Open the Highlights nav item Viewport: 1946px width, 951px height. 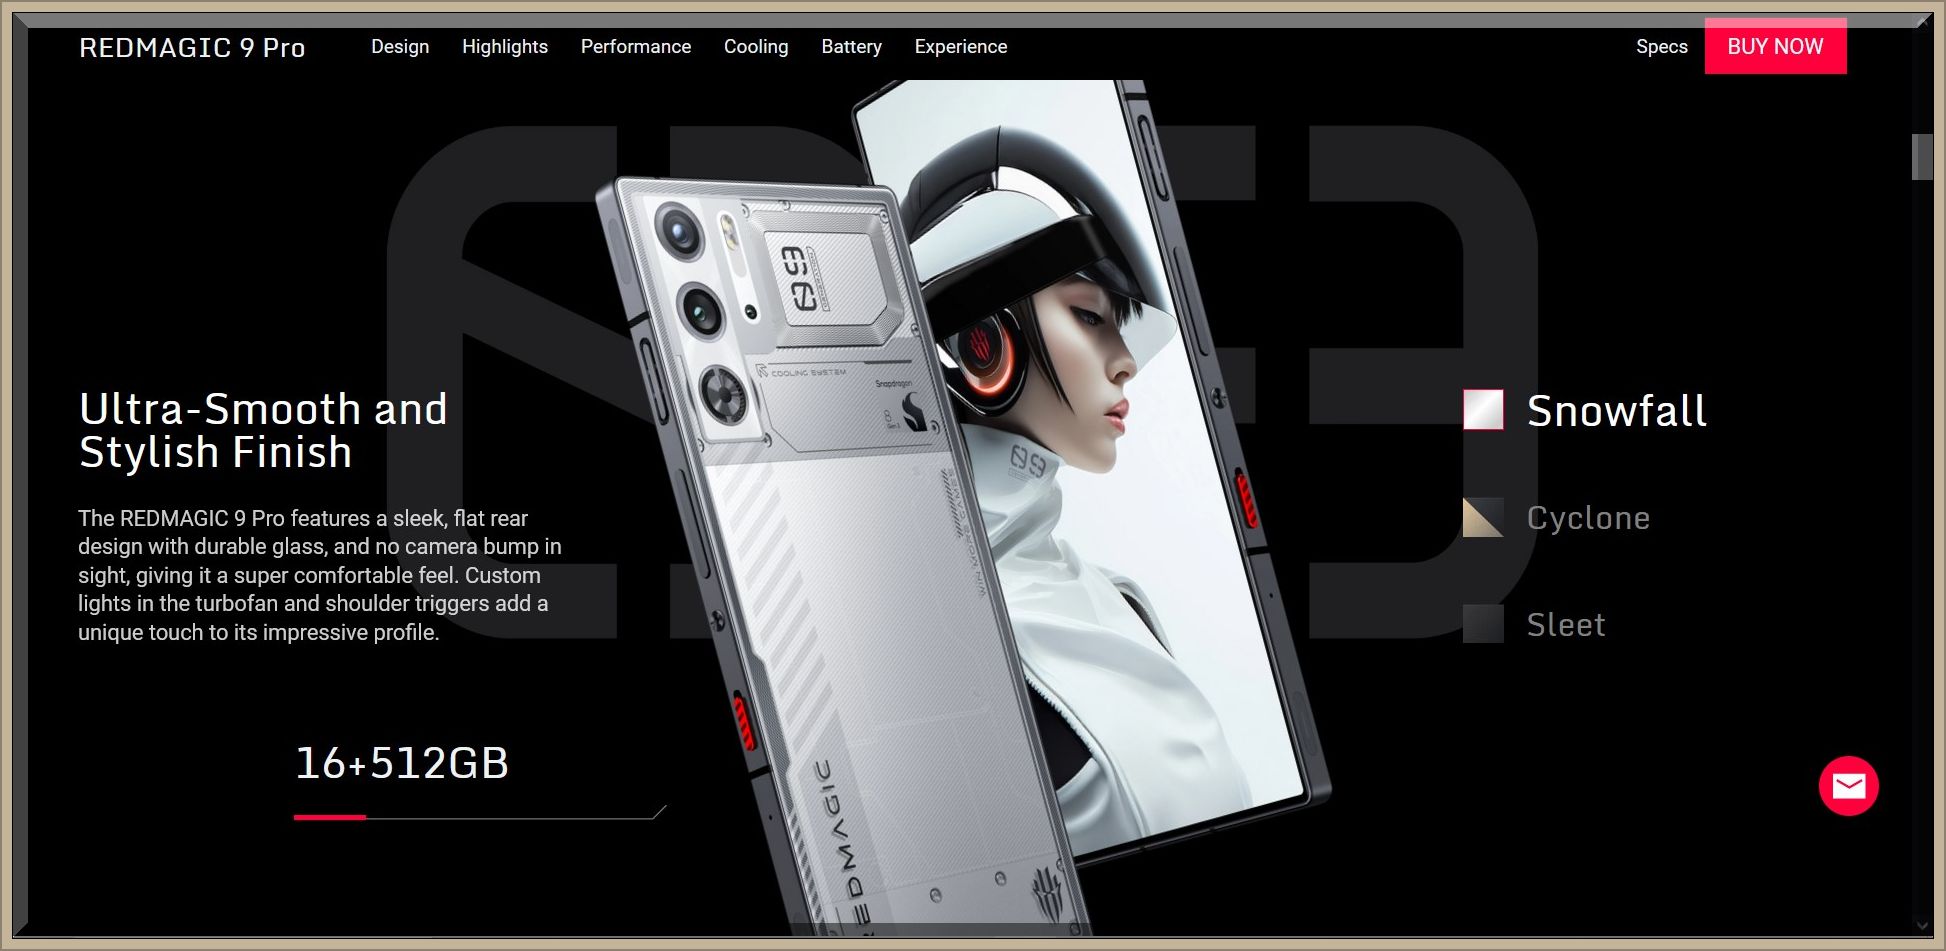click(x=505, y=47)
